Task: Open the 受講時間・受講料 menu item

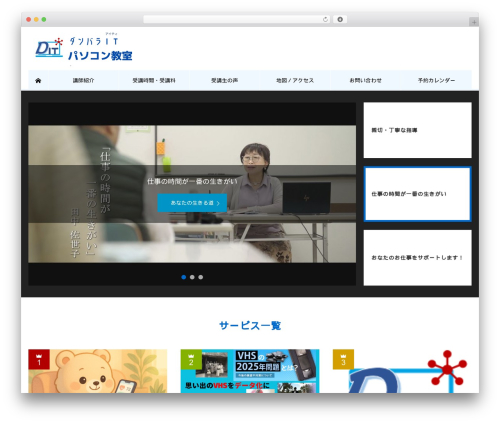Action: 154,80
